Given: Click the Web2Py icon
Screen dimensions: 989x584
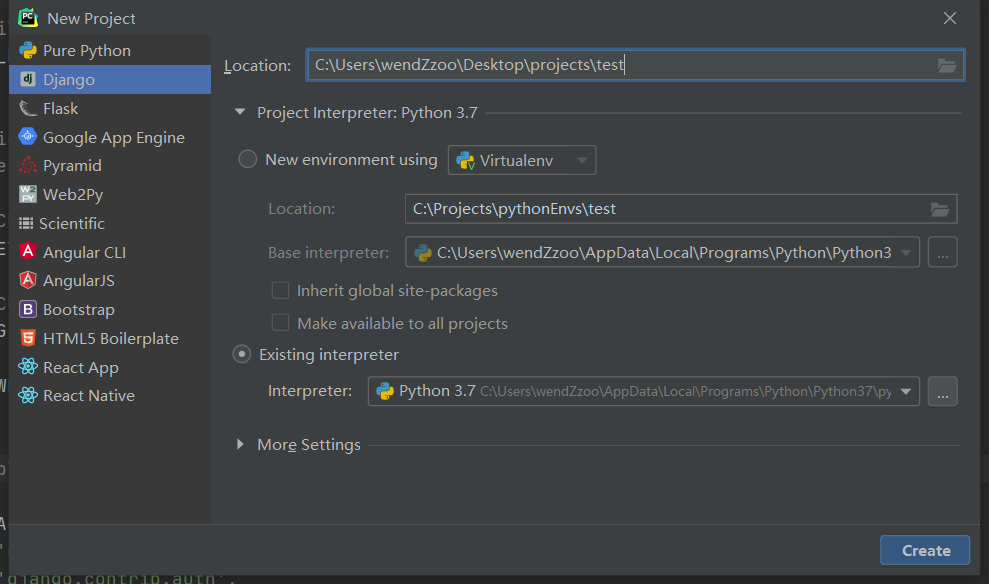Looking at the screenshot, I should (x=28, y=194).
